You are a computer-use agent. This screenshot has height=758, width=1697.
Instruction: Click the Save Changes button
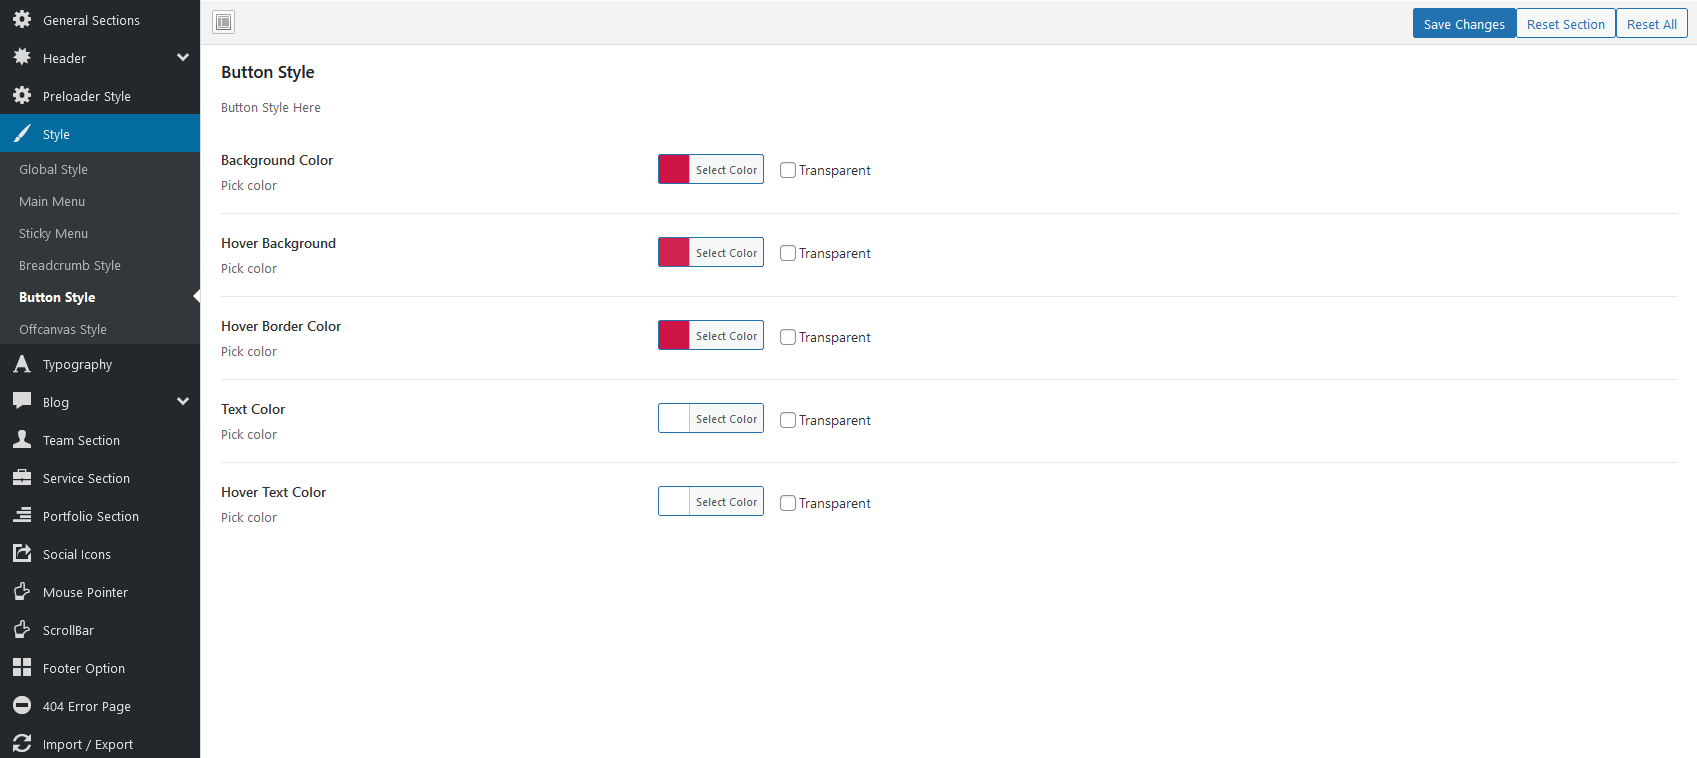[x=1464, y=24]
